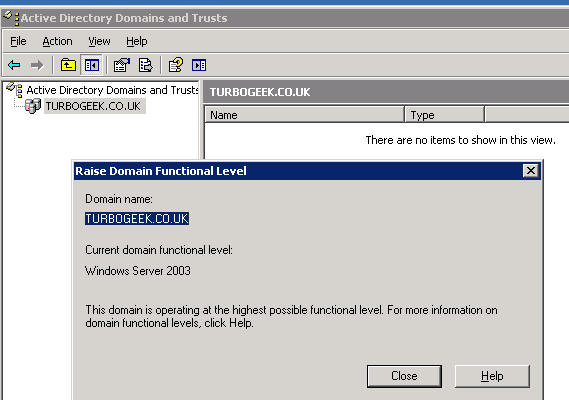Click the Close button in dialog

[x=404, y=376]
